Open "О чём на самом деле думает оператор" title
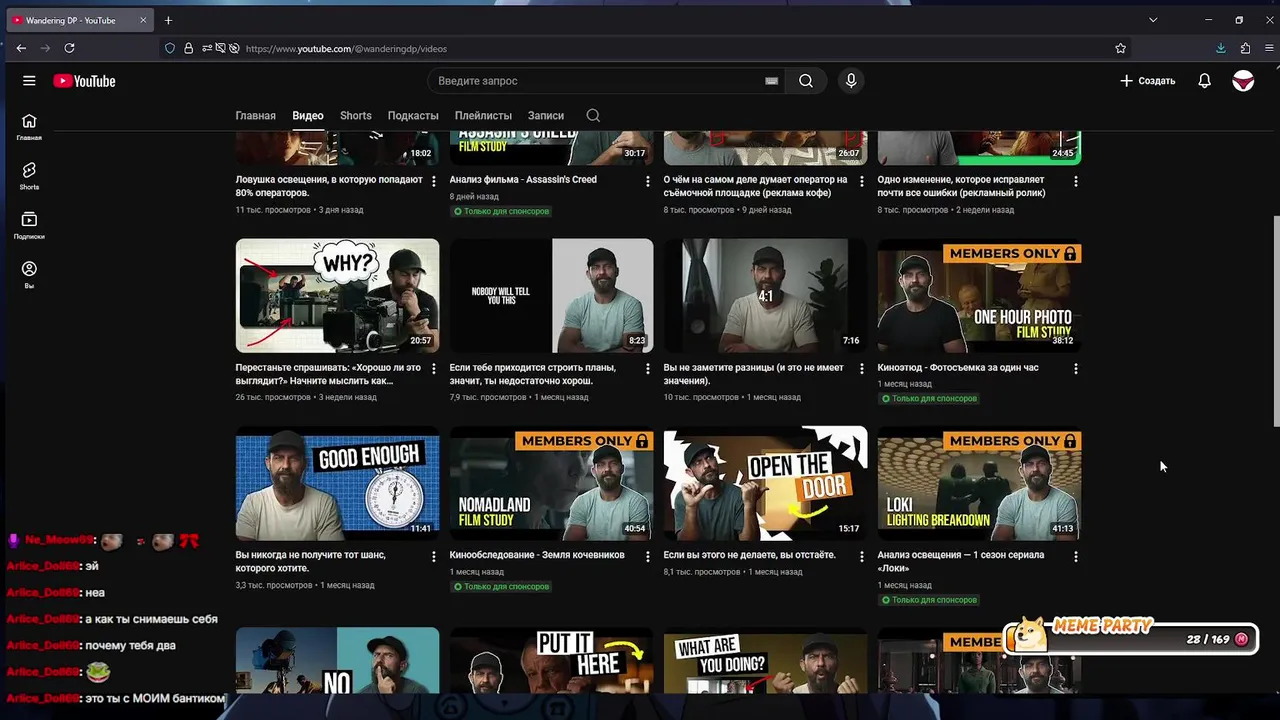The image size is (1280, 720). (755, 186)
